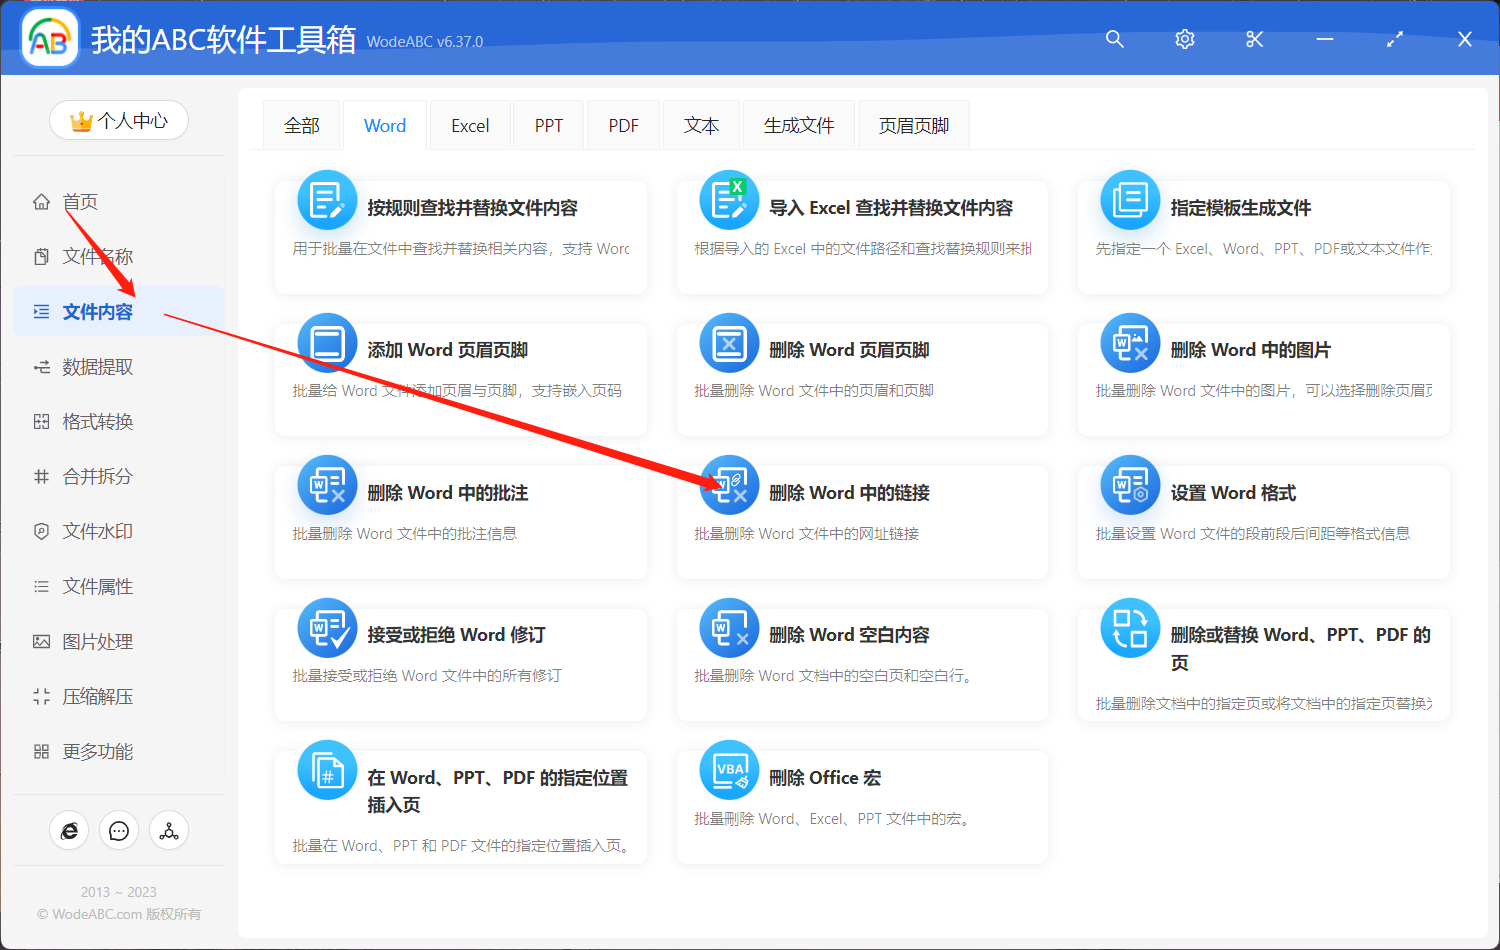Open the feedback chat bubble icon

(119, 830)
